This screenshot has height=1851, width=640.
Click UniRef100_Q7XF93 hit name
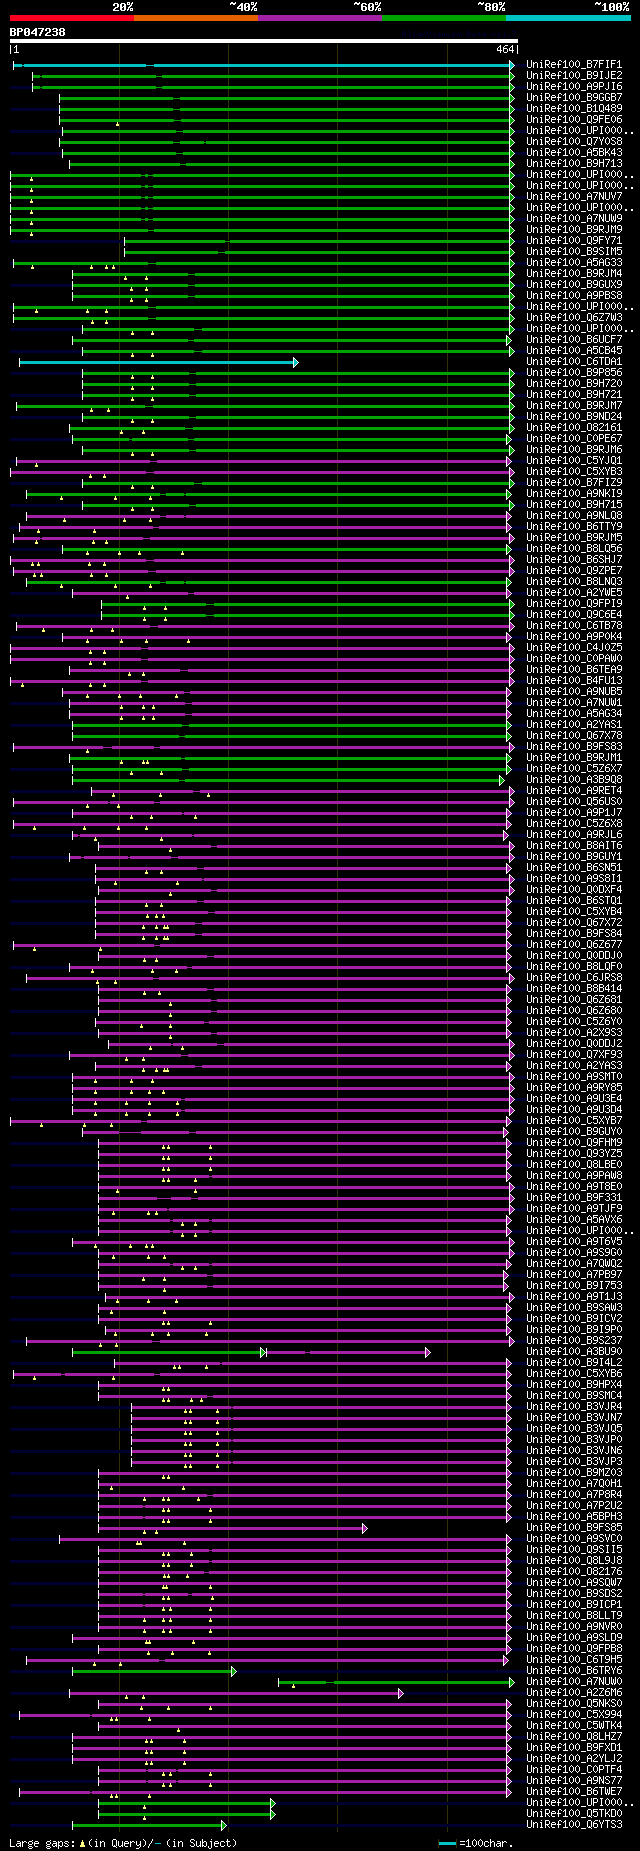click(574, 1055)
